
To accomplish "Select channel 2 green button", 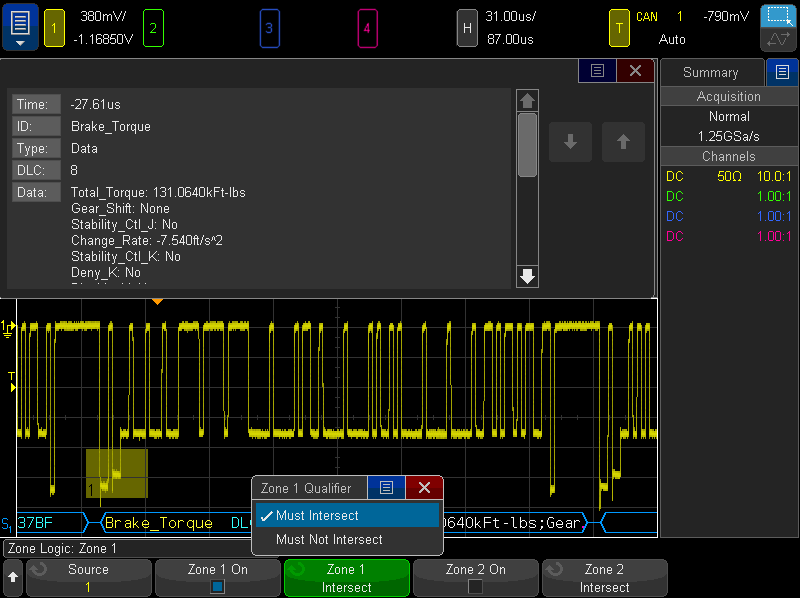I will point(153,28).
